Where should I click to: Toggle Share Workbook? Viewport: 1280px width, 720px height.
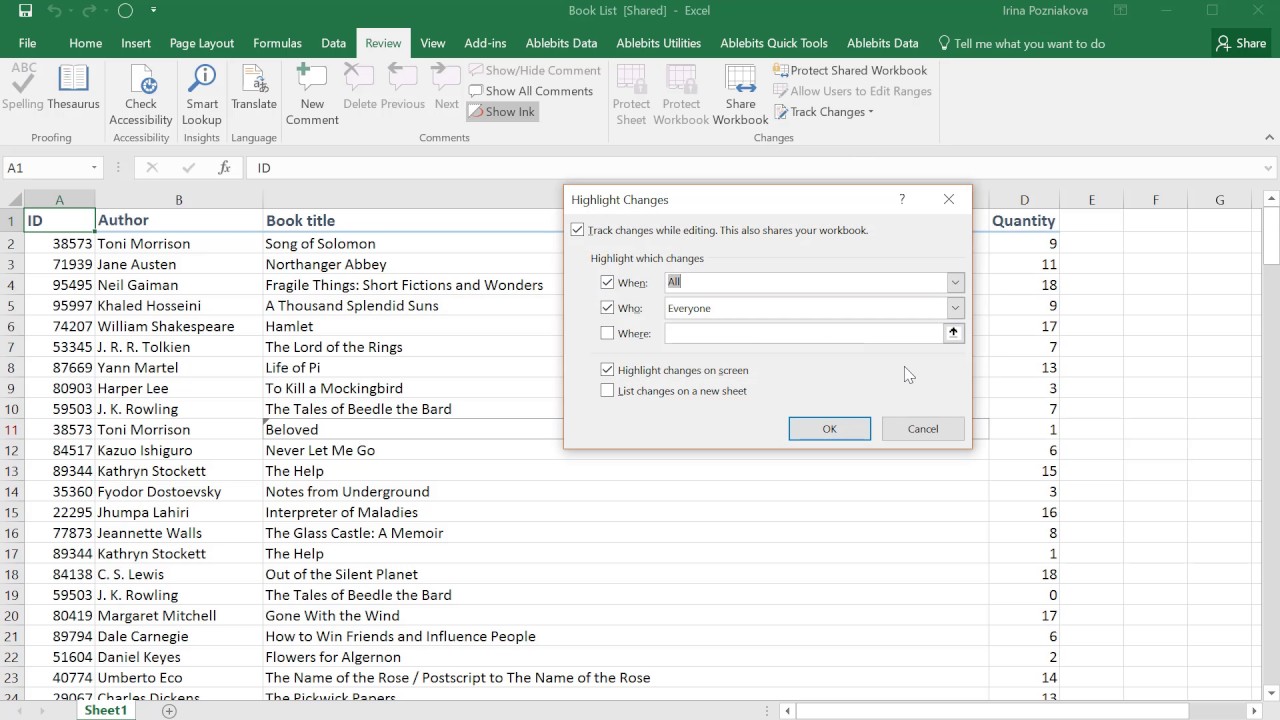pos(740,90)
